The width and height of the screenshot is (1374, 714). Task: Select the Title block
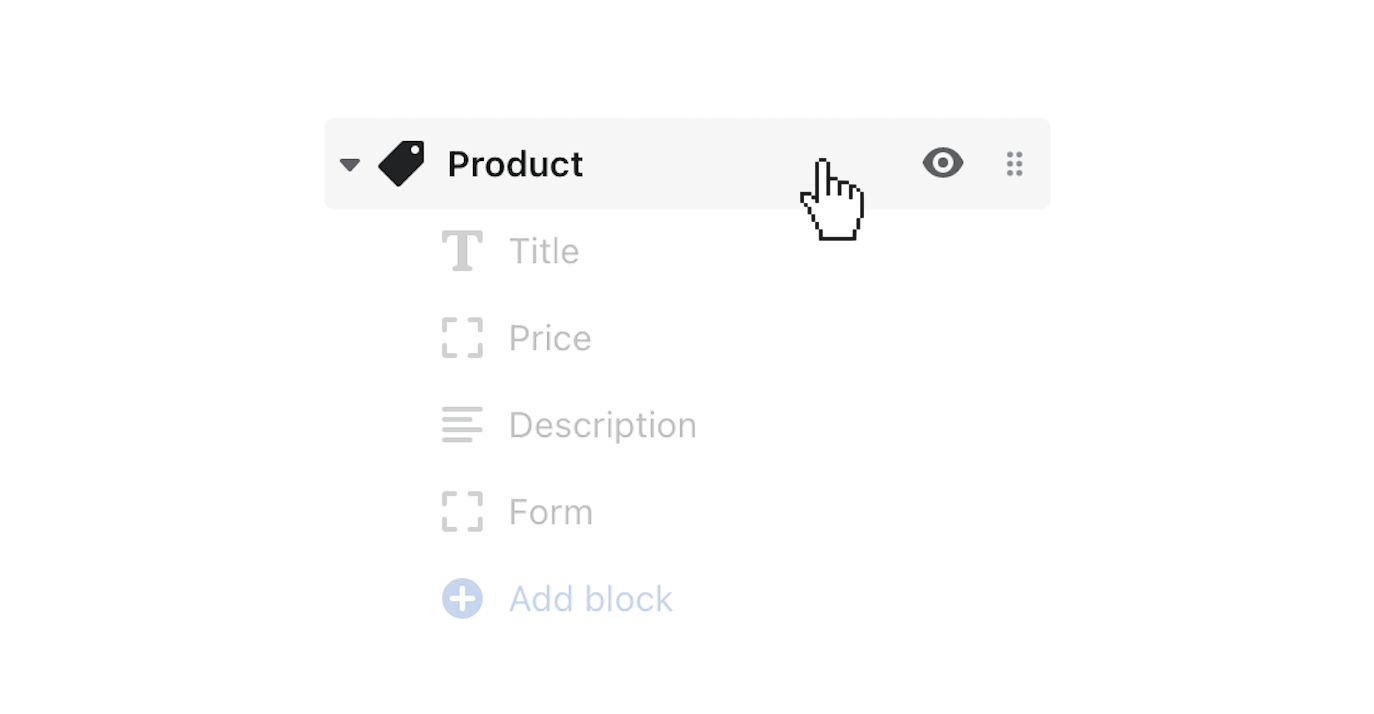coord(544,251)
